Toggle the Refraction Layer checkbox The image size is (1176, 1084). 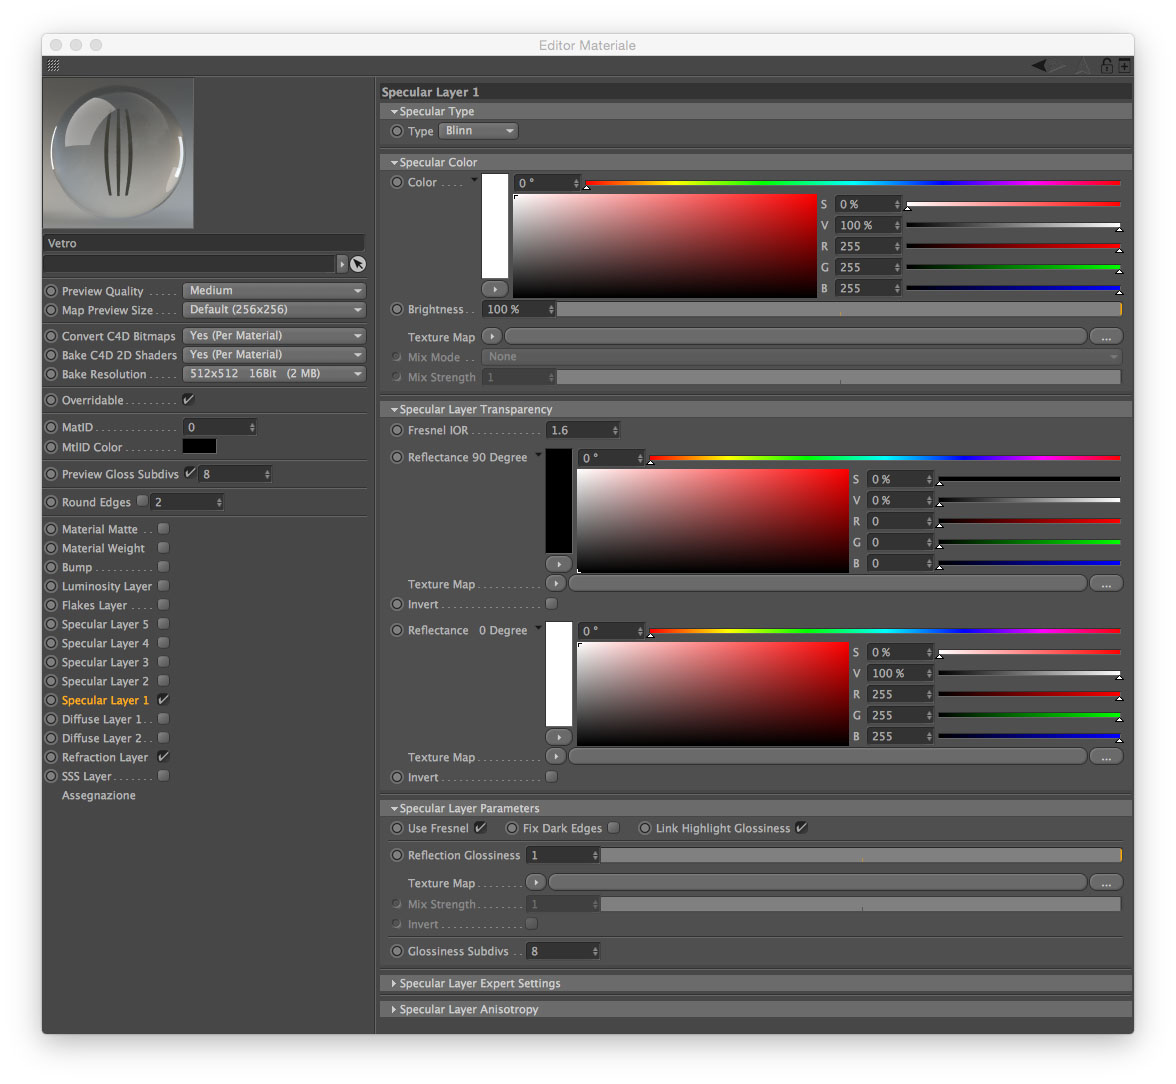point(164,757)
